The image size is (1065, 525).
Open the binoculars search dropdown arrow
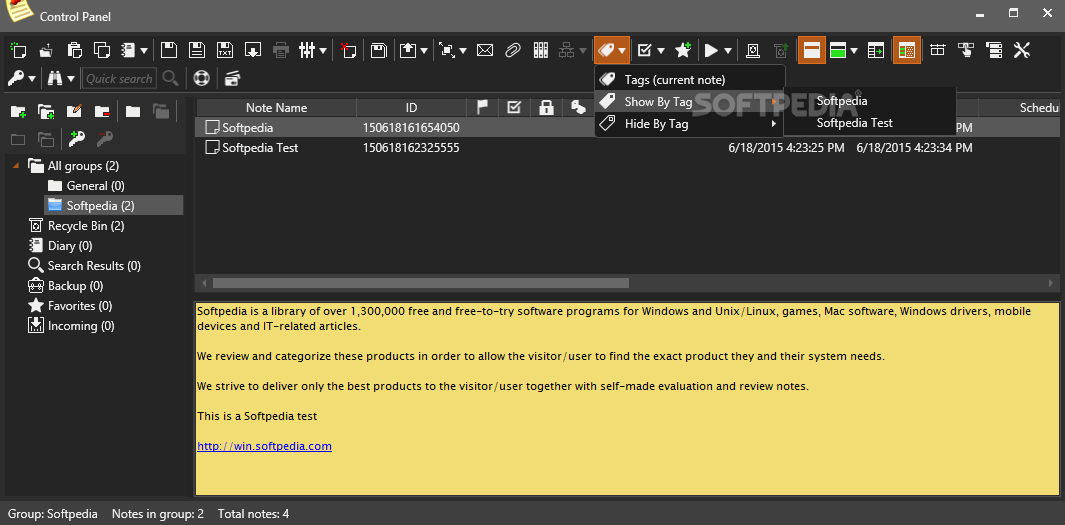[71, 79]
